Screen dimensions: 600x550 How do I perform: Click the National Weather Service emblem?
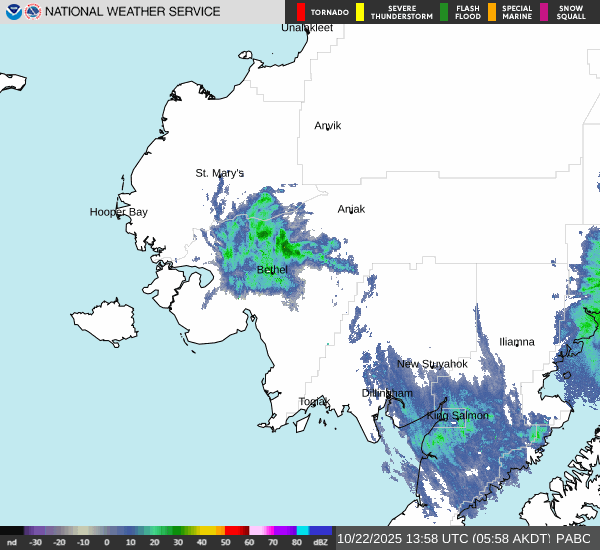pyautogui.click(x=34, y=12)
